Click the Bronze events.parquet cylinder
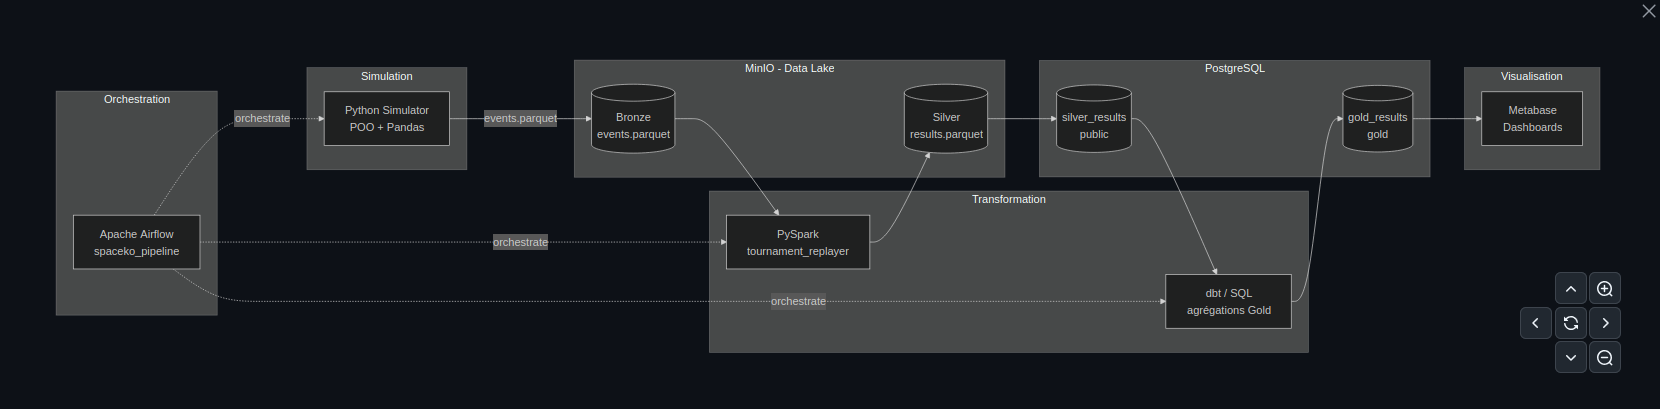The image size is (1660, 409). 633,119
